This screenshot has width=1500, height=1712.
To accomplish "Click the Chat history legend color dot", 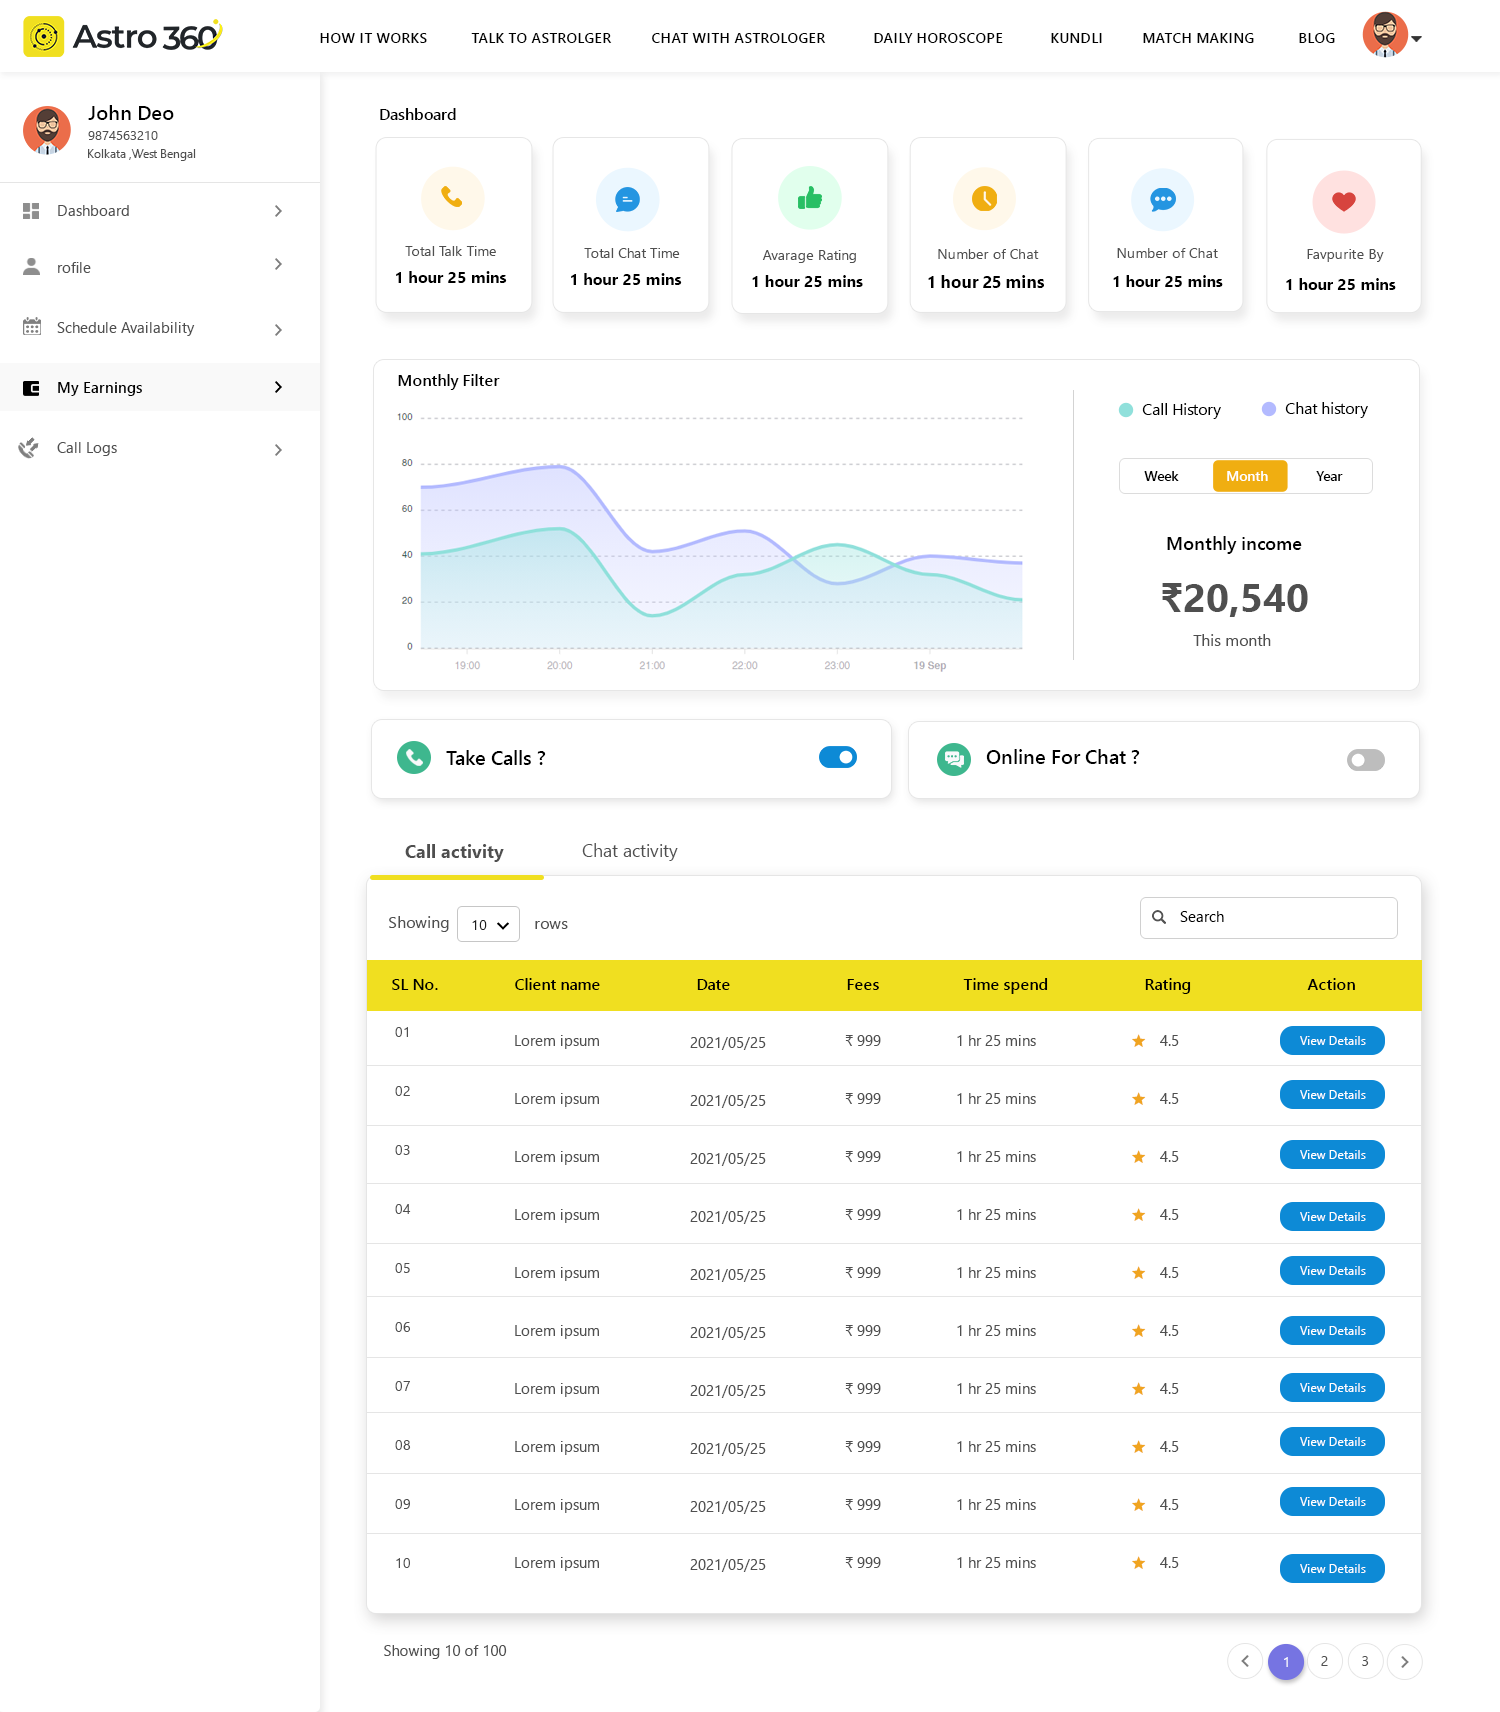I will click(1268, 409).
